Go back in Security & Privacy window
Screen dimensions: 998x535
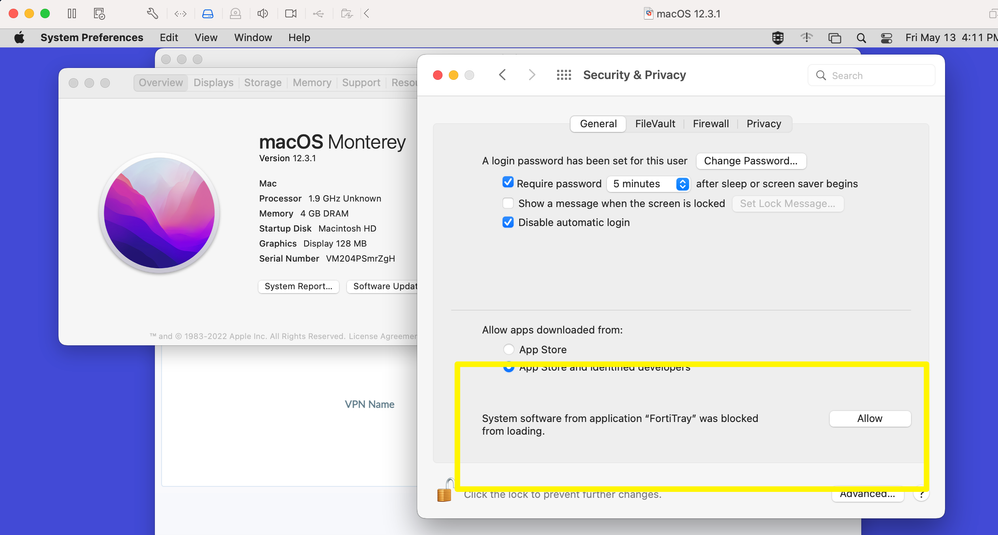(x=502, y=75)
